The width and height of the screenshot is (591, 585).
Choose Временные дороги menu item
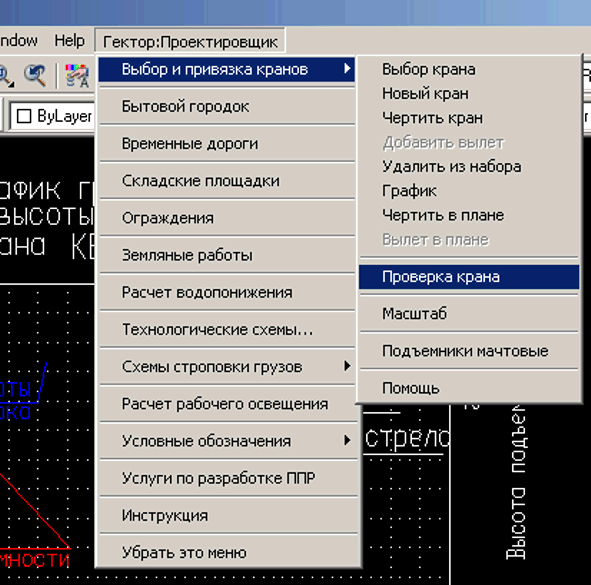[226, 144]
